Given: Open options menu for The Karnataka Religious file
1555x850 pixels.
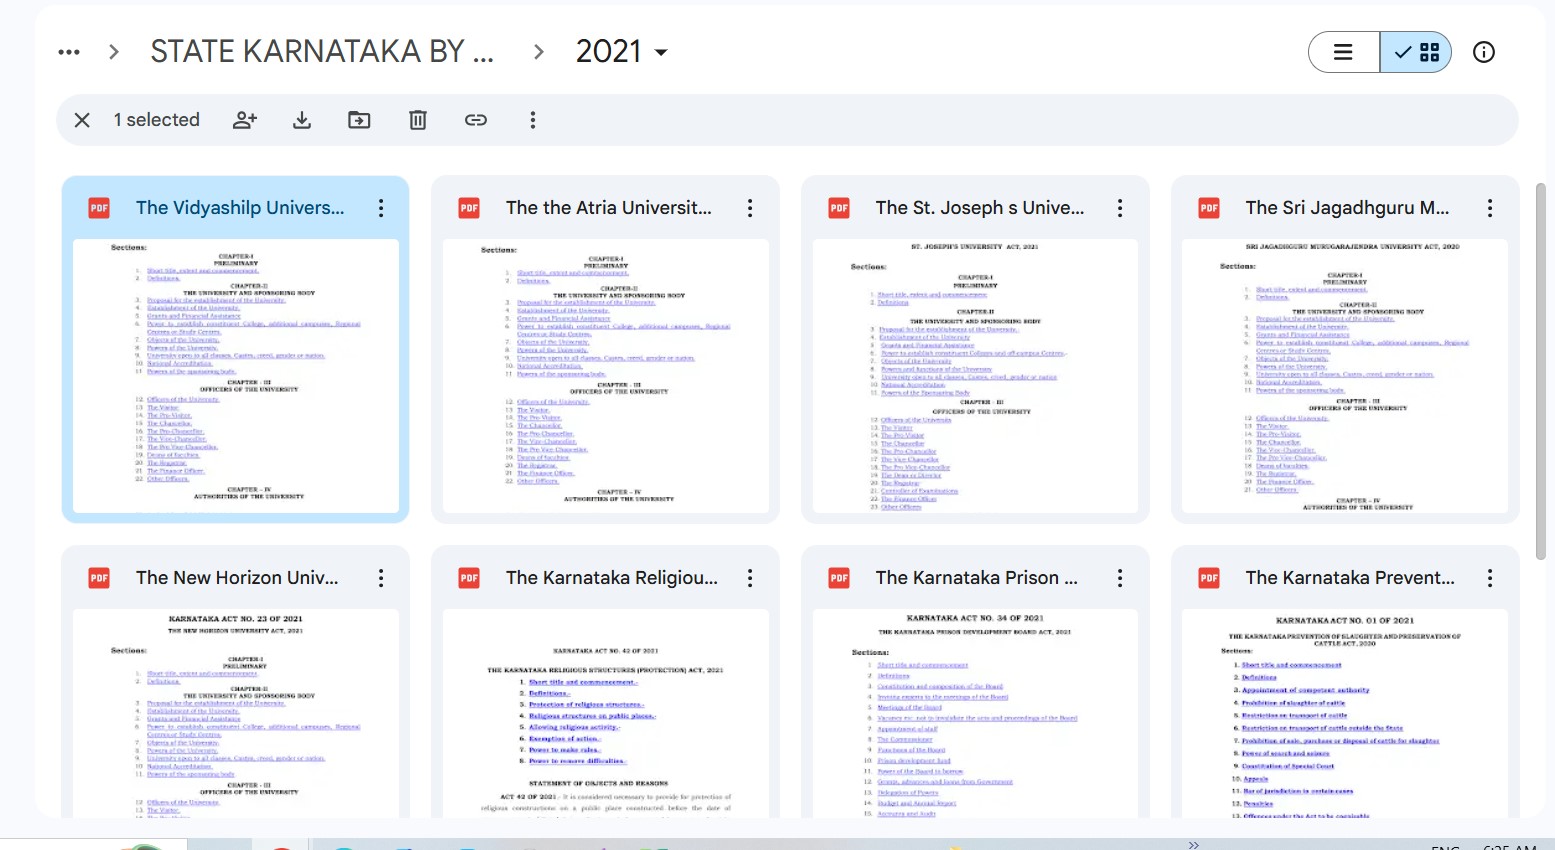Looking at the screenshot, I should coord(750,578).
